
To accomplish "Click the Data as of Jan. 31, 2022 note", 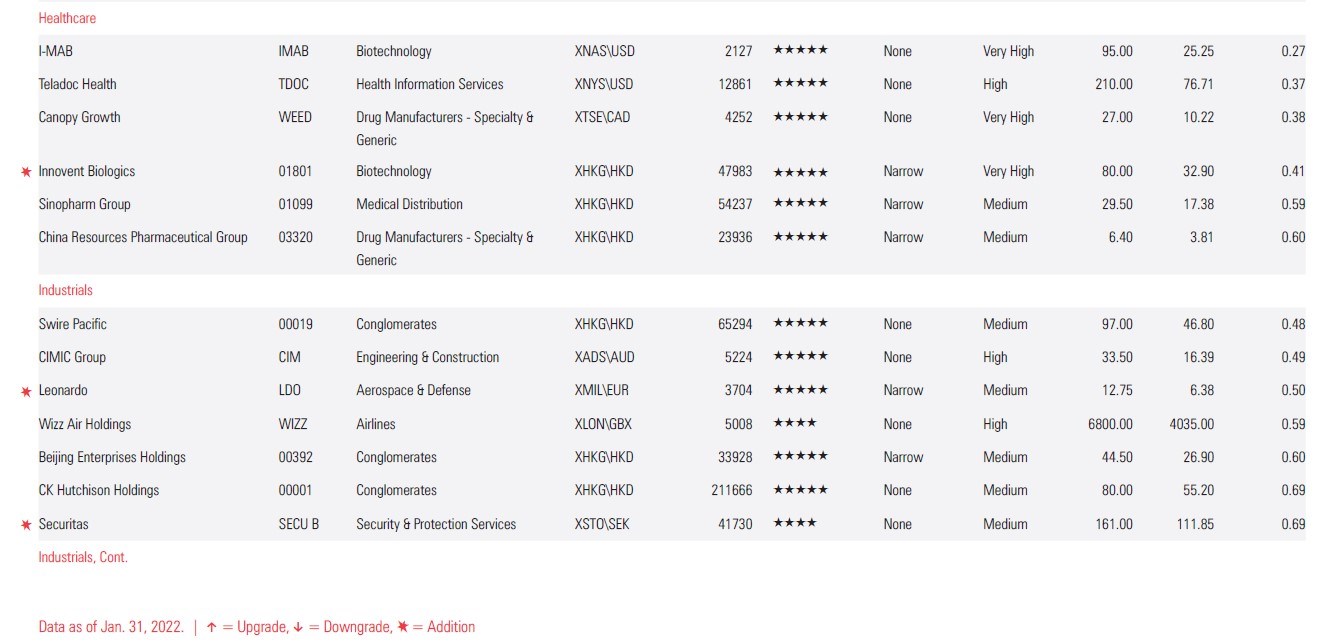I will 111,627.
